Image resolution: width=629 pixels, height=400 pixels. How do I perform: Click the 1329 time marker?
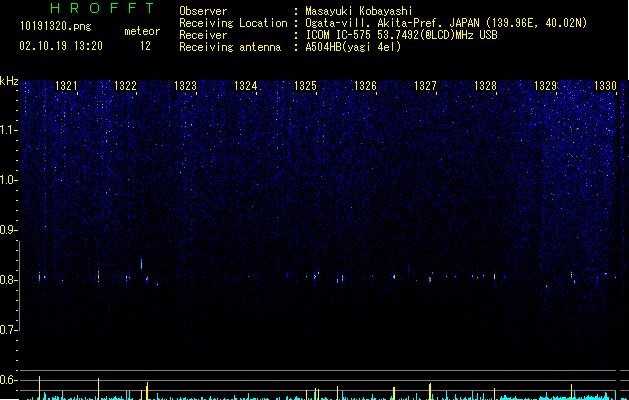(x=546, y=86)
